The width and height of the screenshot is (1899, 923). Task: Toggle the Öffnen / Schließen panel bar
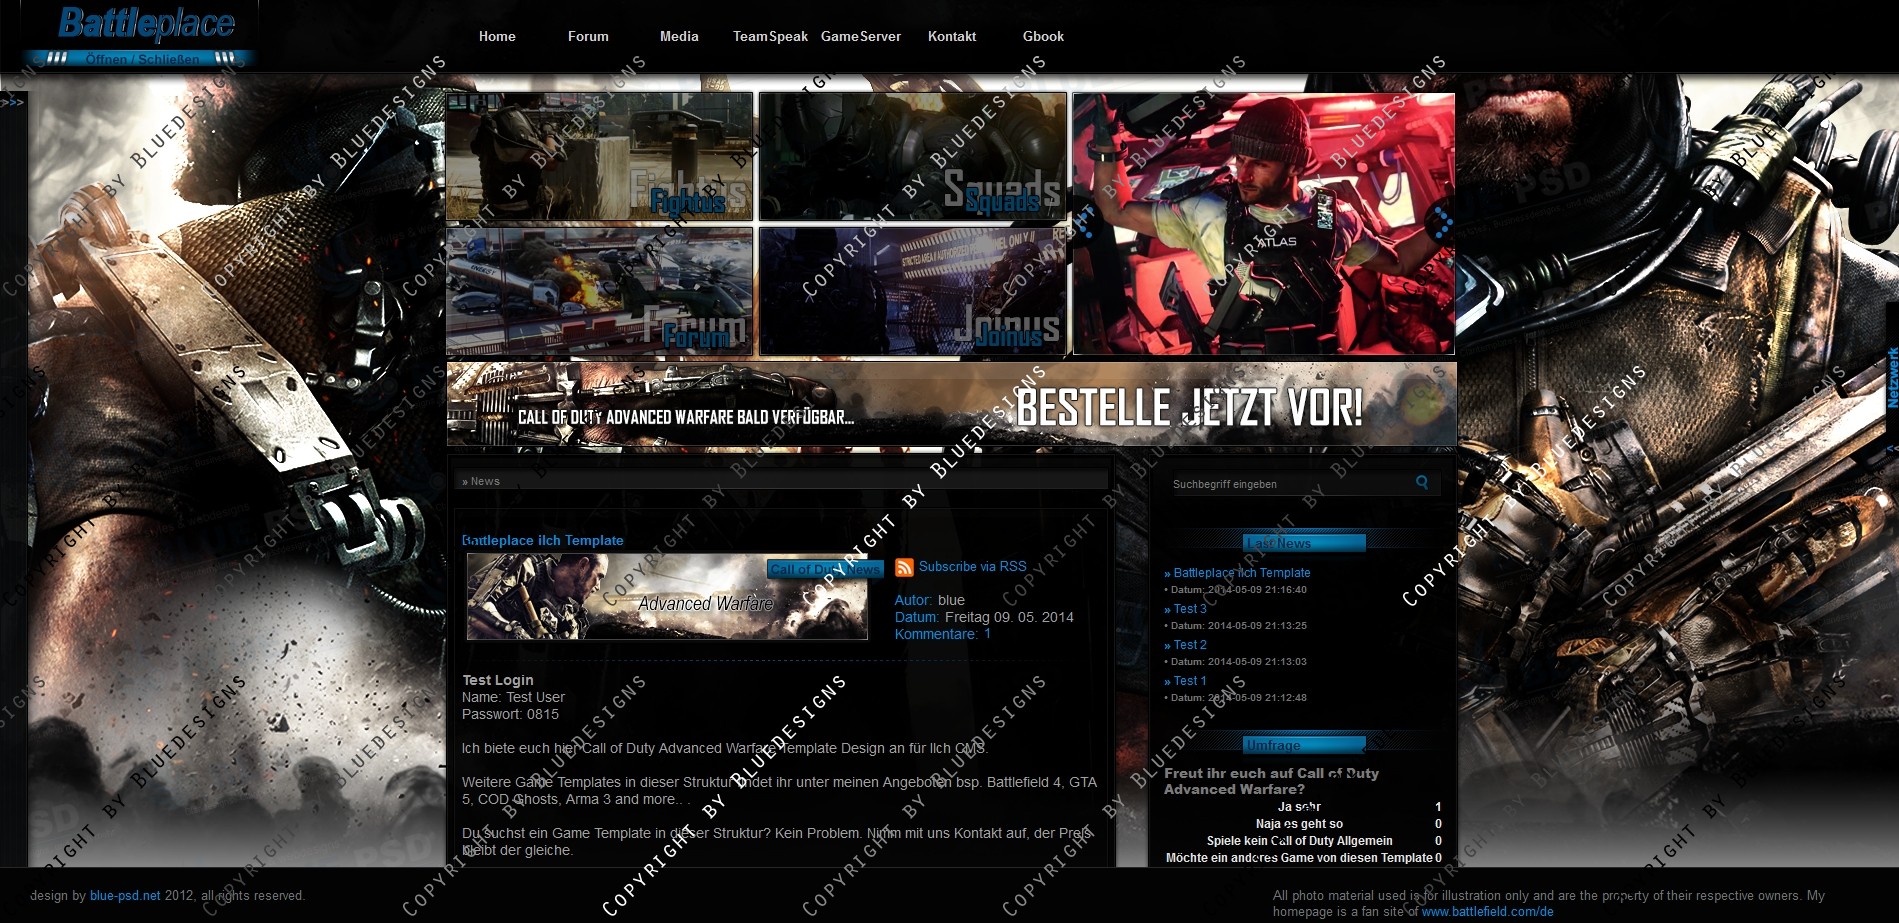click(x=141, y=58)
